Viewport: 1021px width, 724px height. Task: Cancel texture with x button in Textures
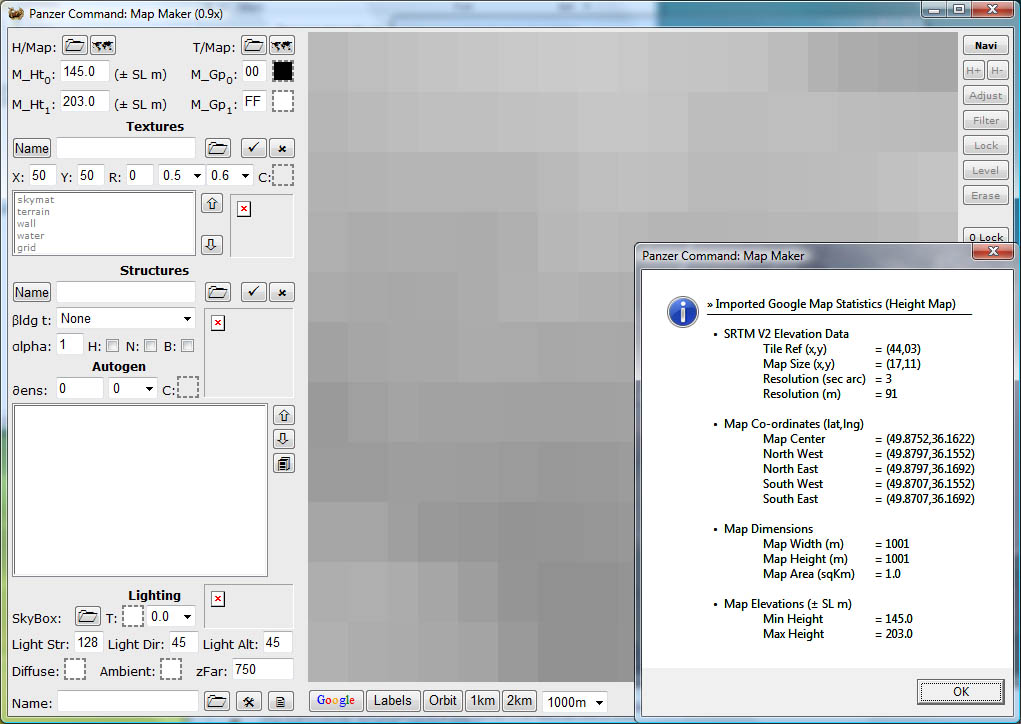click(x=282, y=148)
